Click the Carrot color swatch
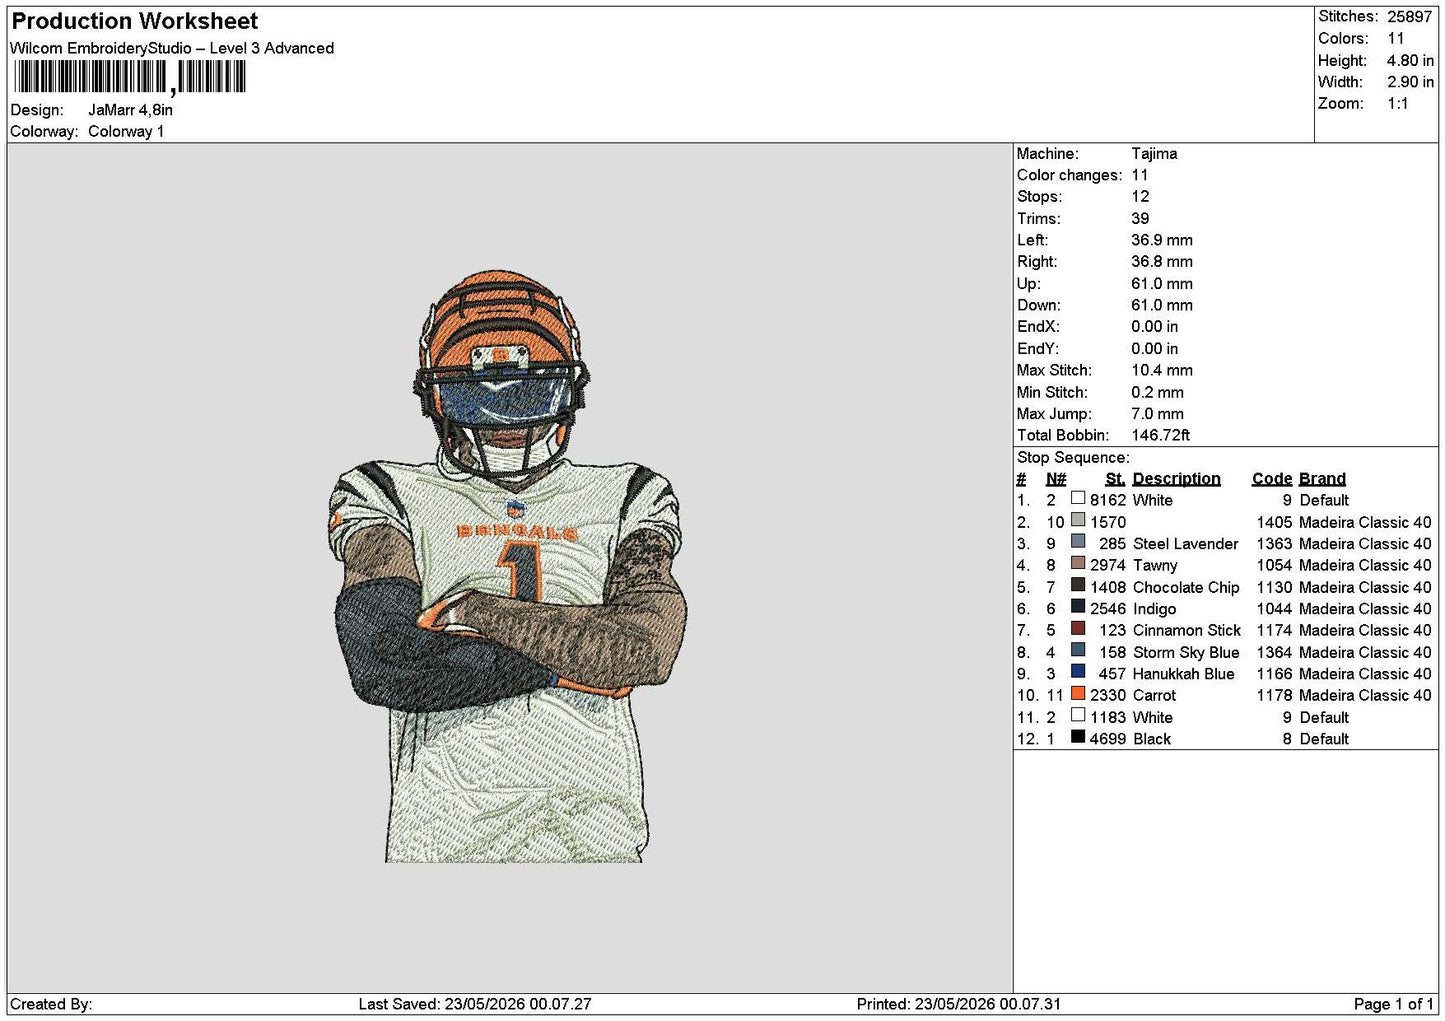This screenshot has height=1021, width=1445. pos(1078,693)
